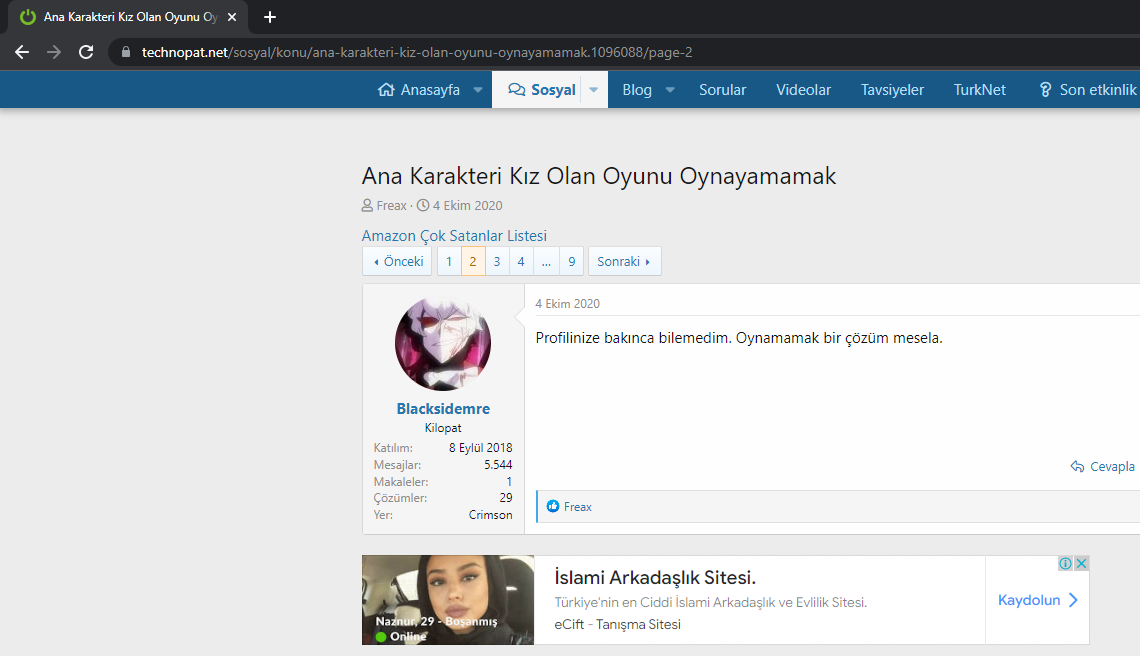
Task: Open Videolar in the navigation bar
Action: [803, 89]
